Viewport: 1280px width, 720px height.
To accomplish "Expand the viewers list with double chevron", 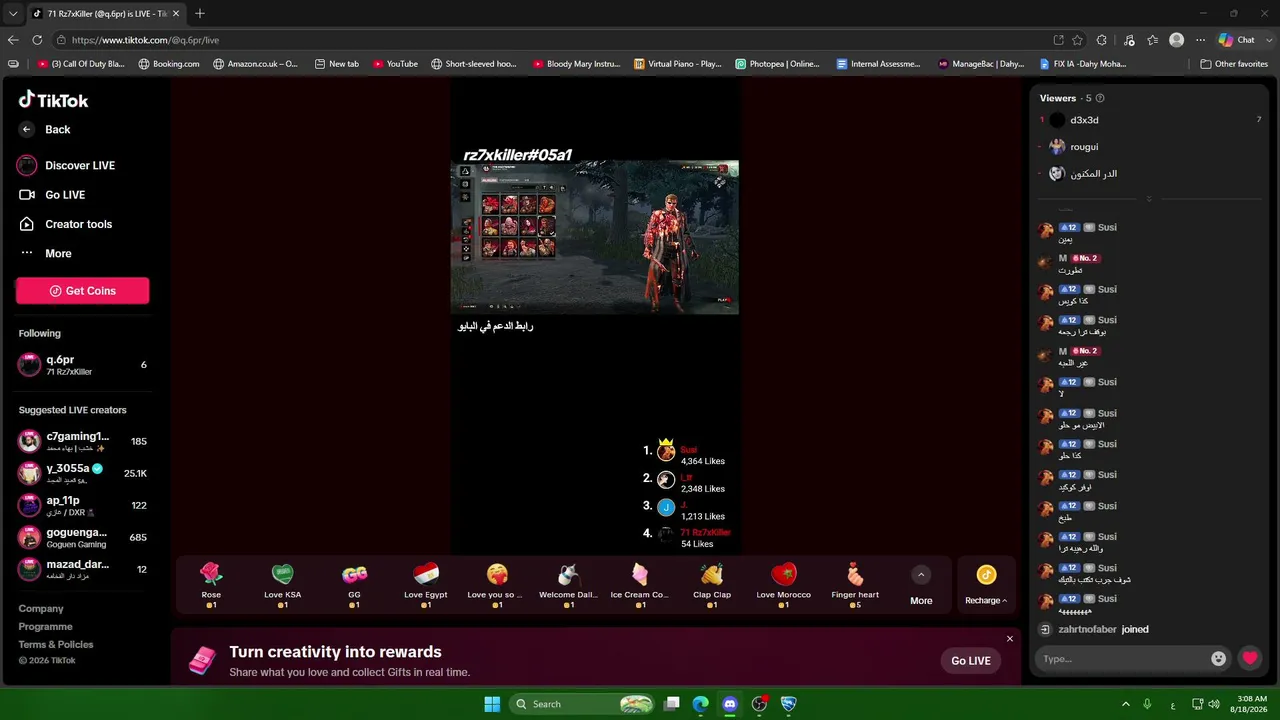I will click(x=1149, y=199).
